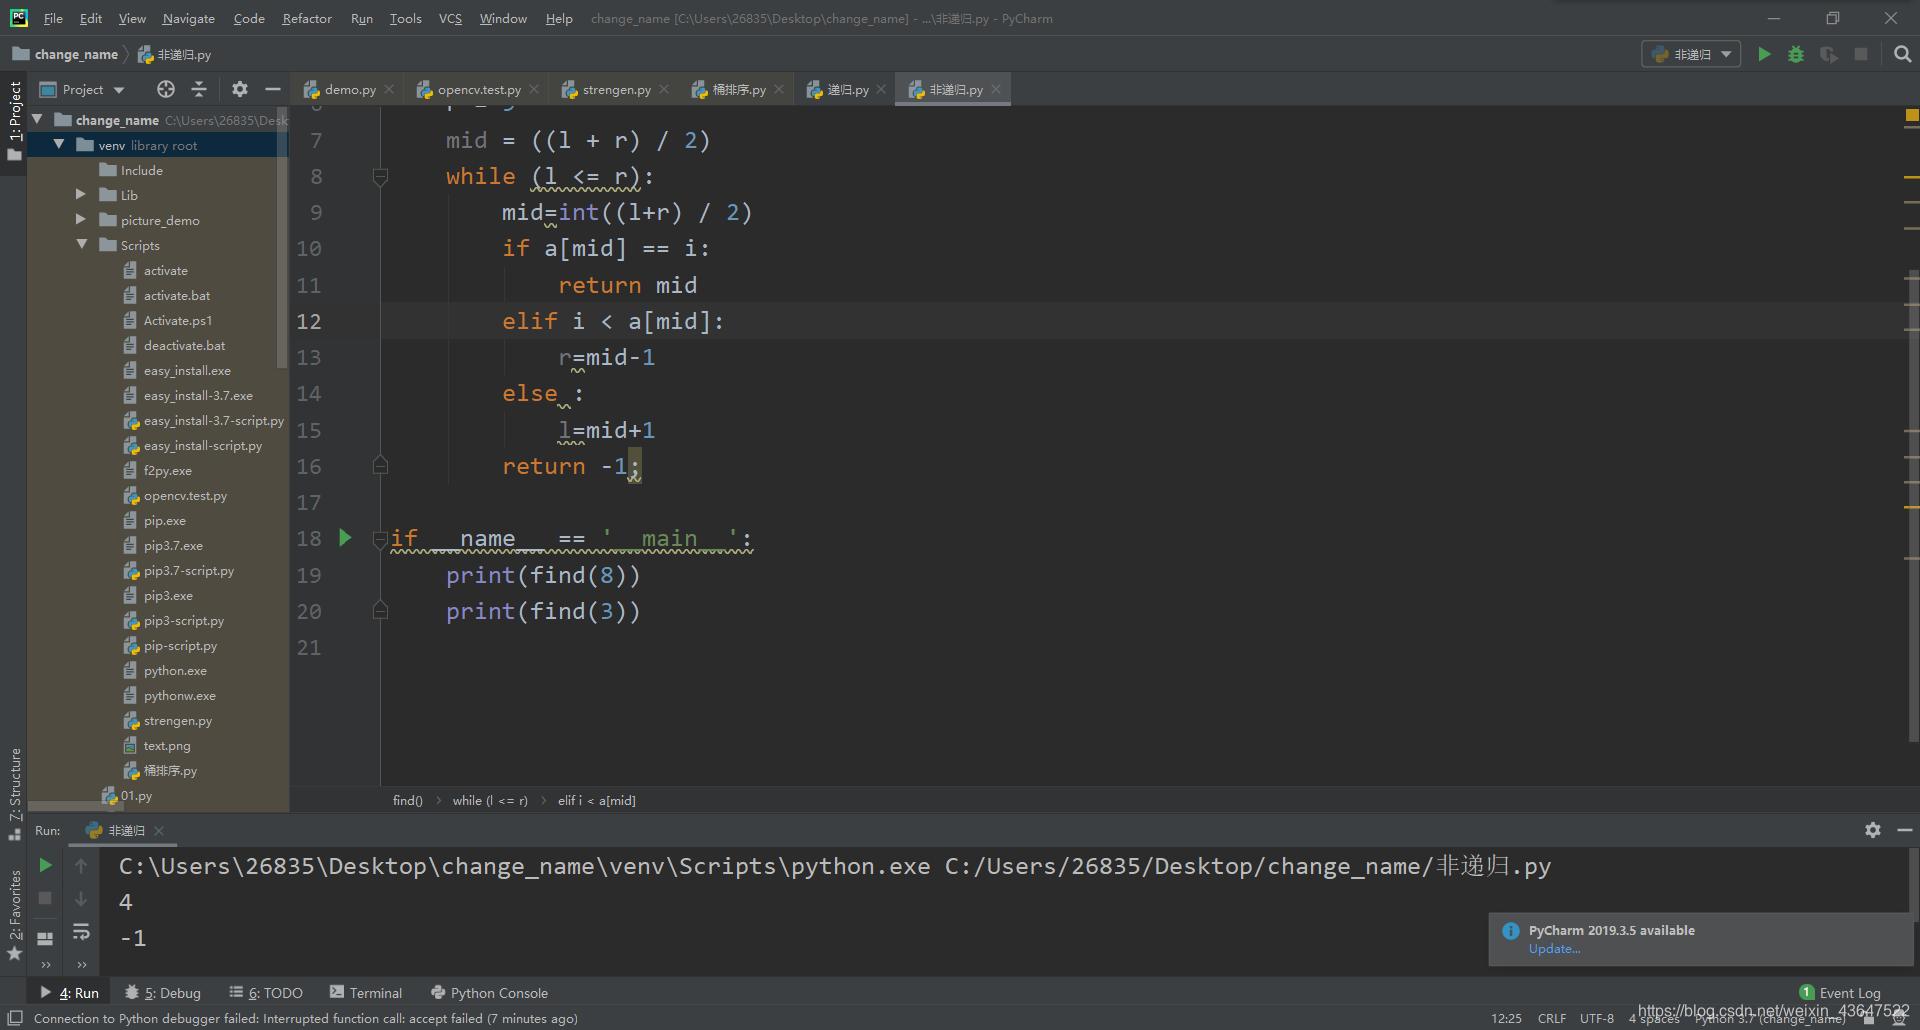Screen dimensions: 1920x1030
Task: Run the current configuration with green play
Action: pos(1764,54)
